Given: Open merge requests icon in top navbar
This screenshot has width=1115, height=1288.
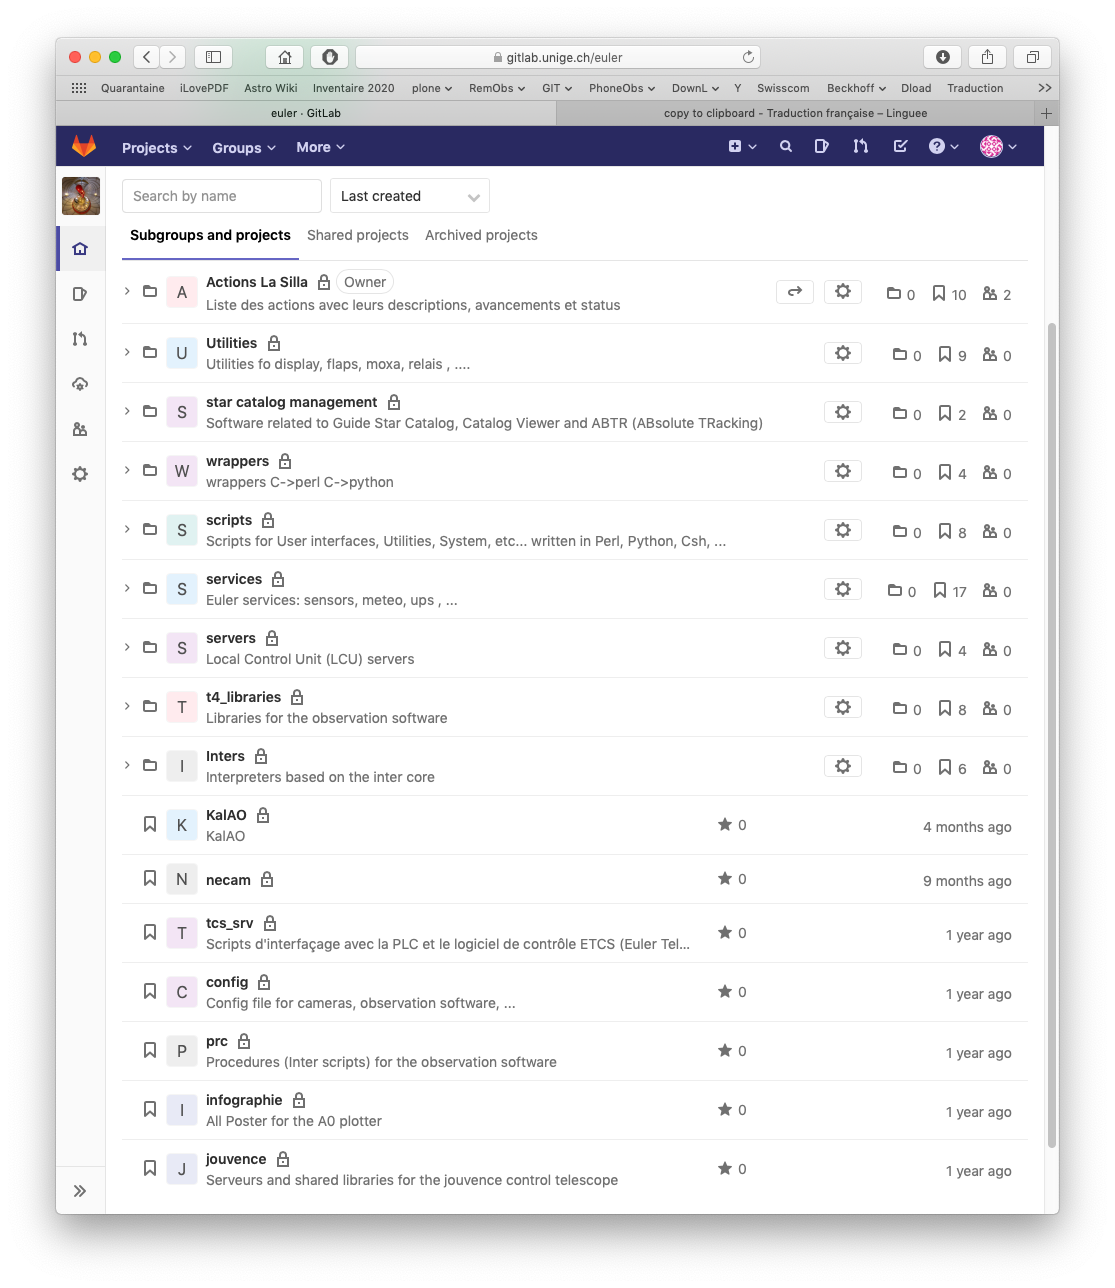Looking at the screenshot, I should pos(860,147).
